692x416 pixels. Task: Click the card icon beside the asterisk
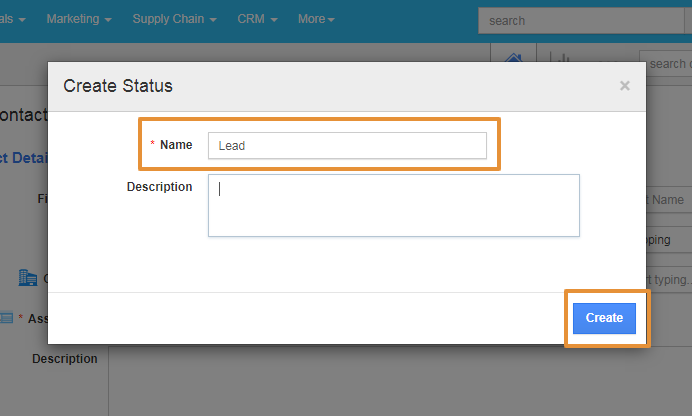[6, 318]
